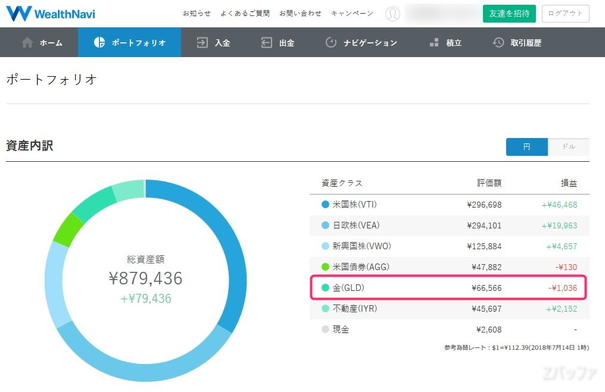This screenshot has height=392, width=605.
Task: Click the value ¥294,101
Action: tap(484, 226)
